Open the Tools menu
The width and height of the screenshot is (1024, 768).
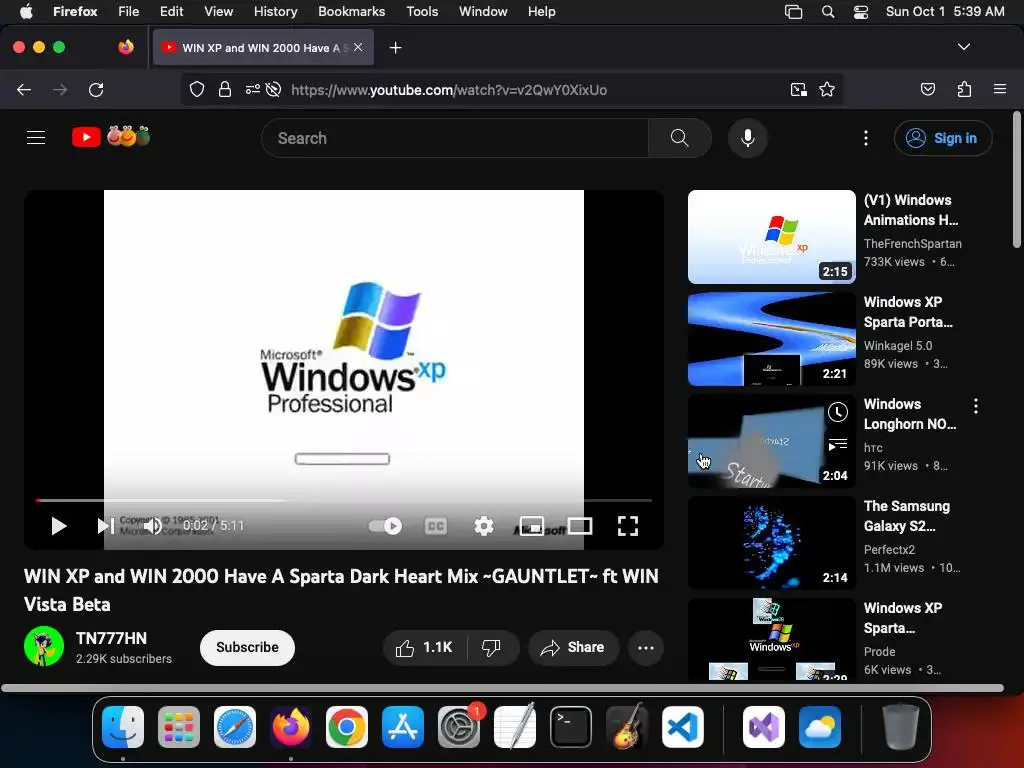422,11
